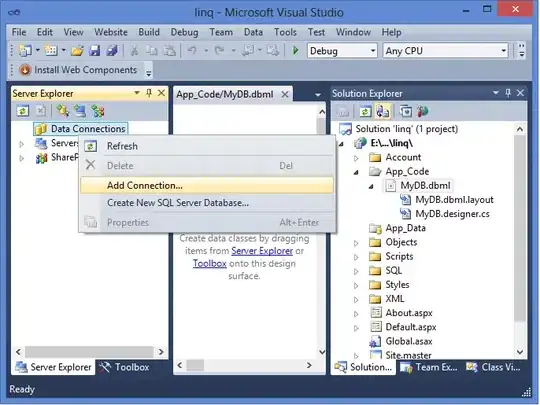Expand the Objects folder
540x405 pixels.
pos(356,243)
